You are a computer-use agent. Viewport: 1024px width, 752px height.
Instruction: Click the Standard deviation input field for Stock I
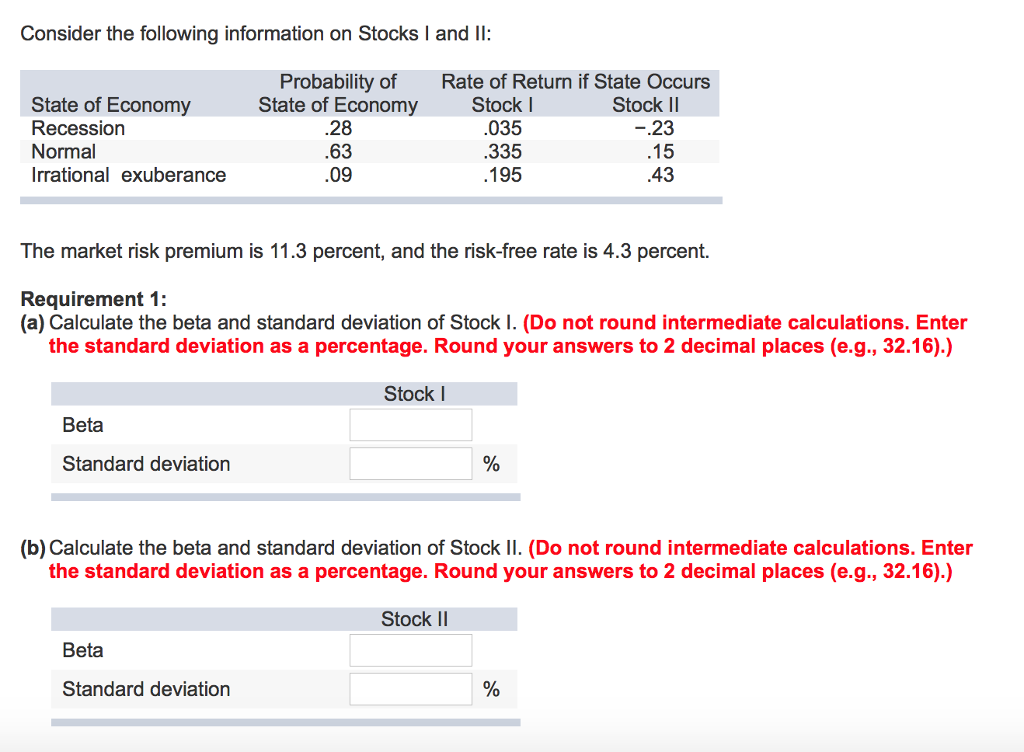point(410,462)
